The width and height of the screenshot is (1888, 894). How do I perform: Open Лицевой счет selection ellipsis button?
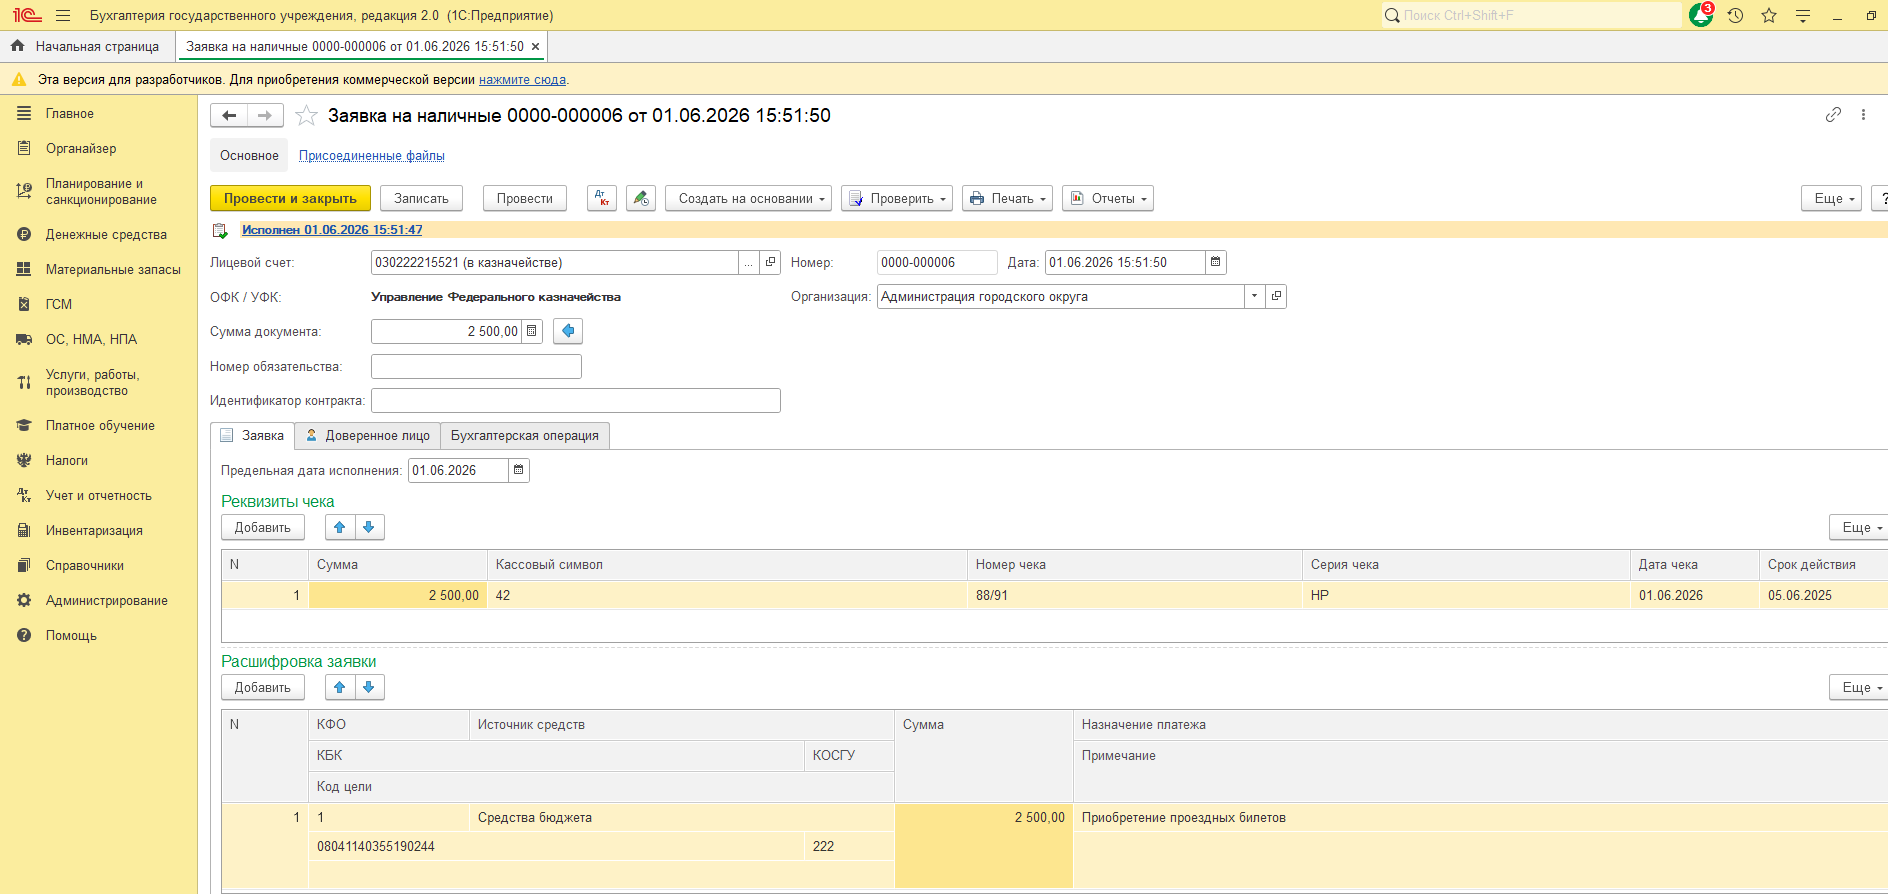tap(749, 262)
